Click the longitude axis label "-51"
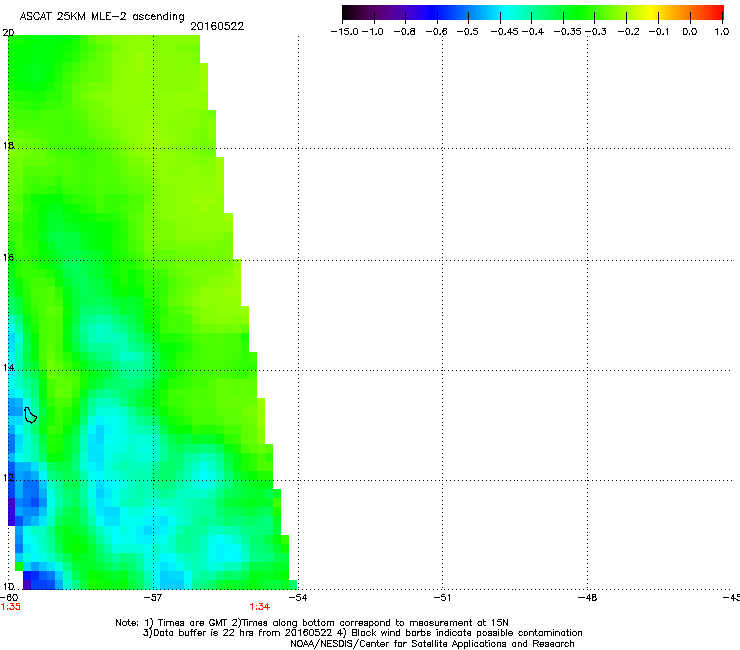 (x=442, y=598)
